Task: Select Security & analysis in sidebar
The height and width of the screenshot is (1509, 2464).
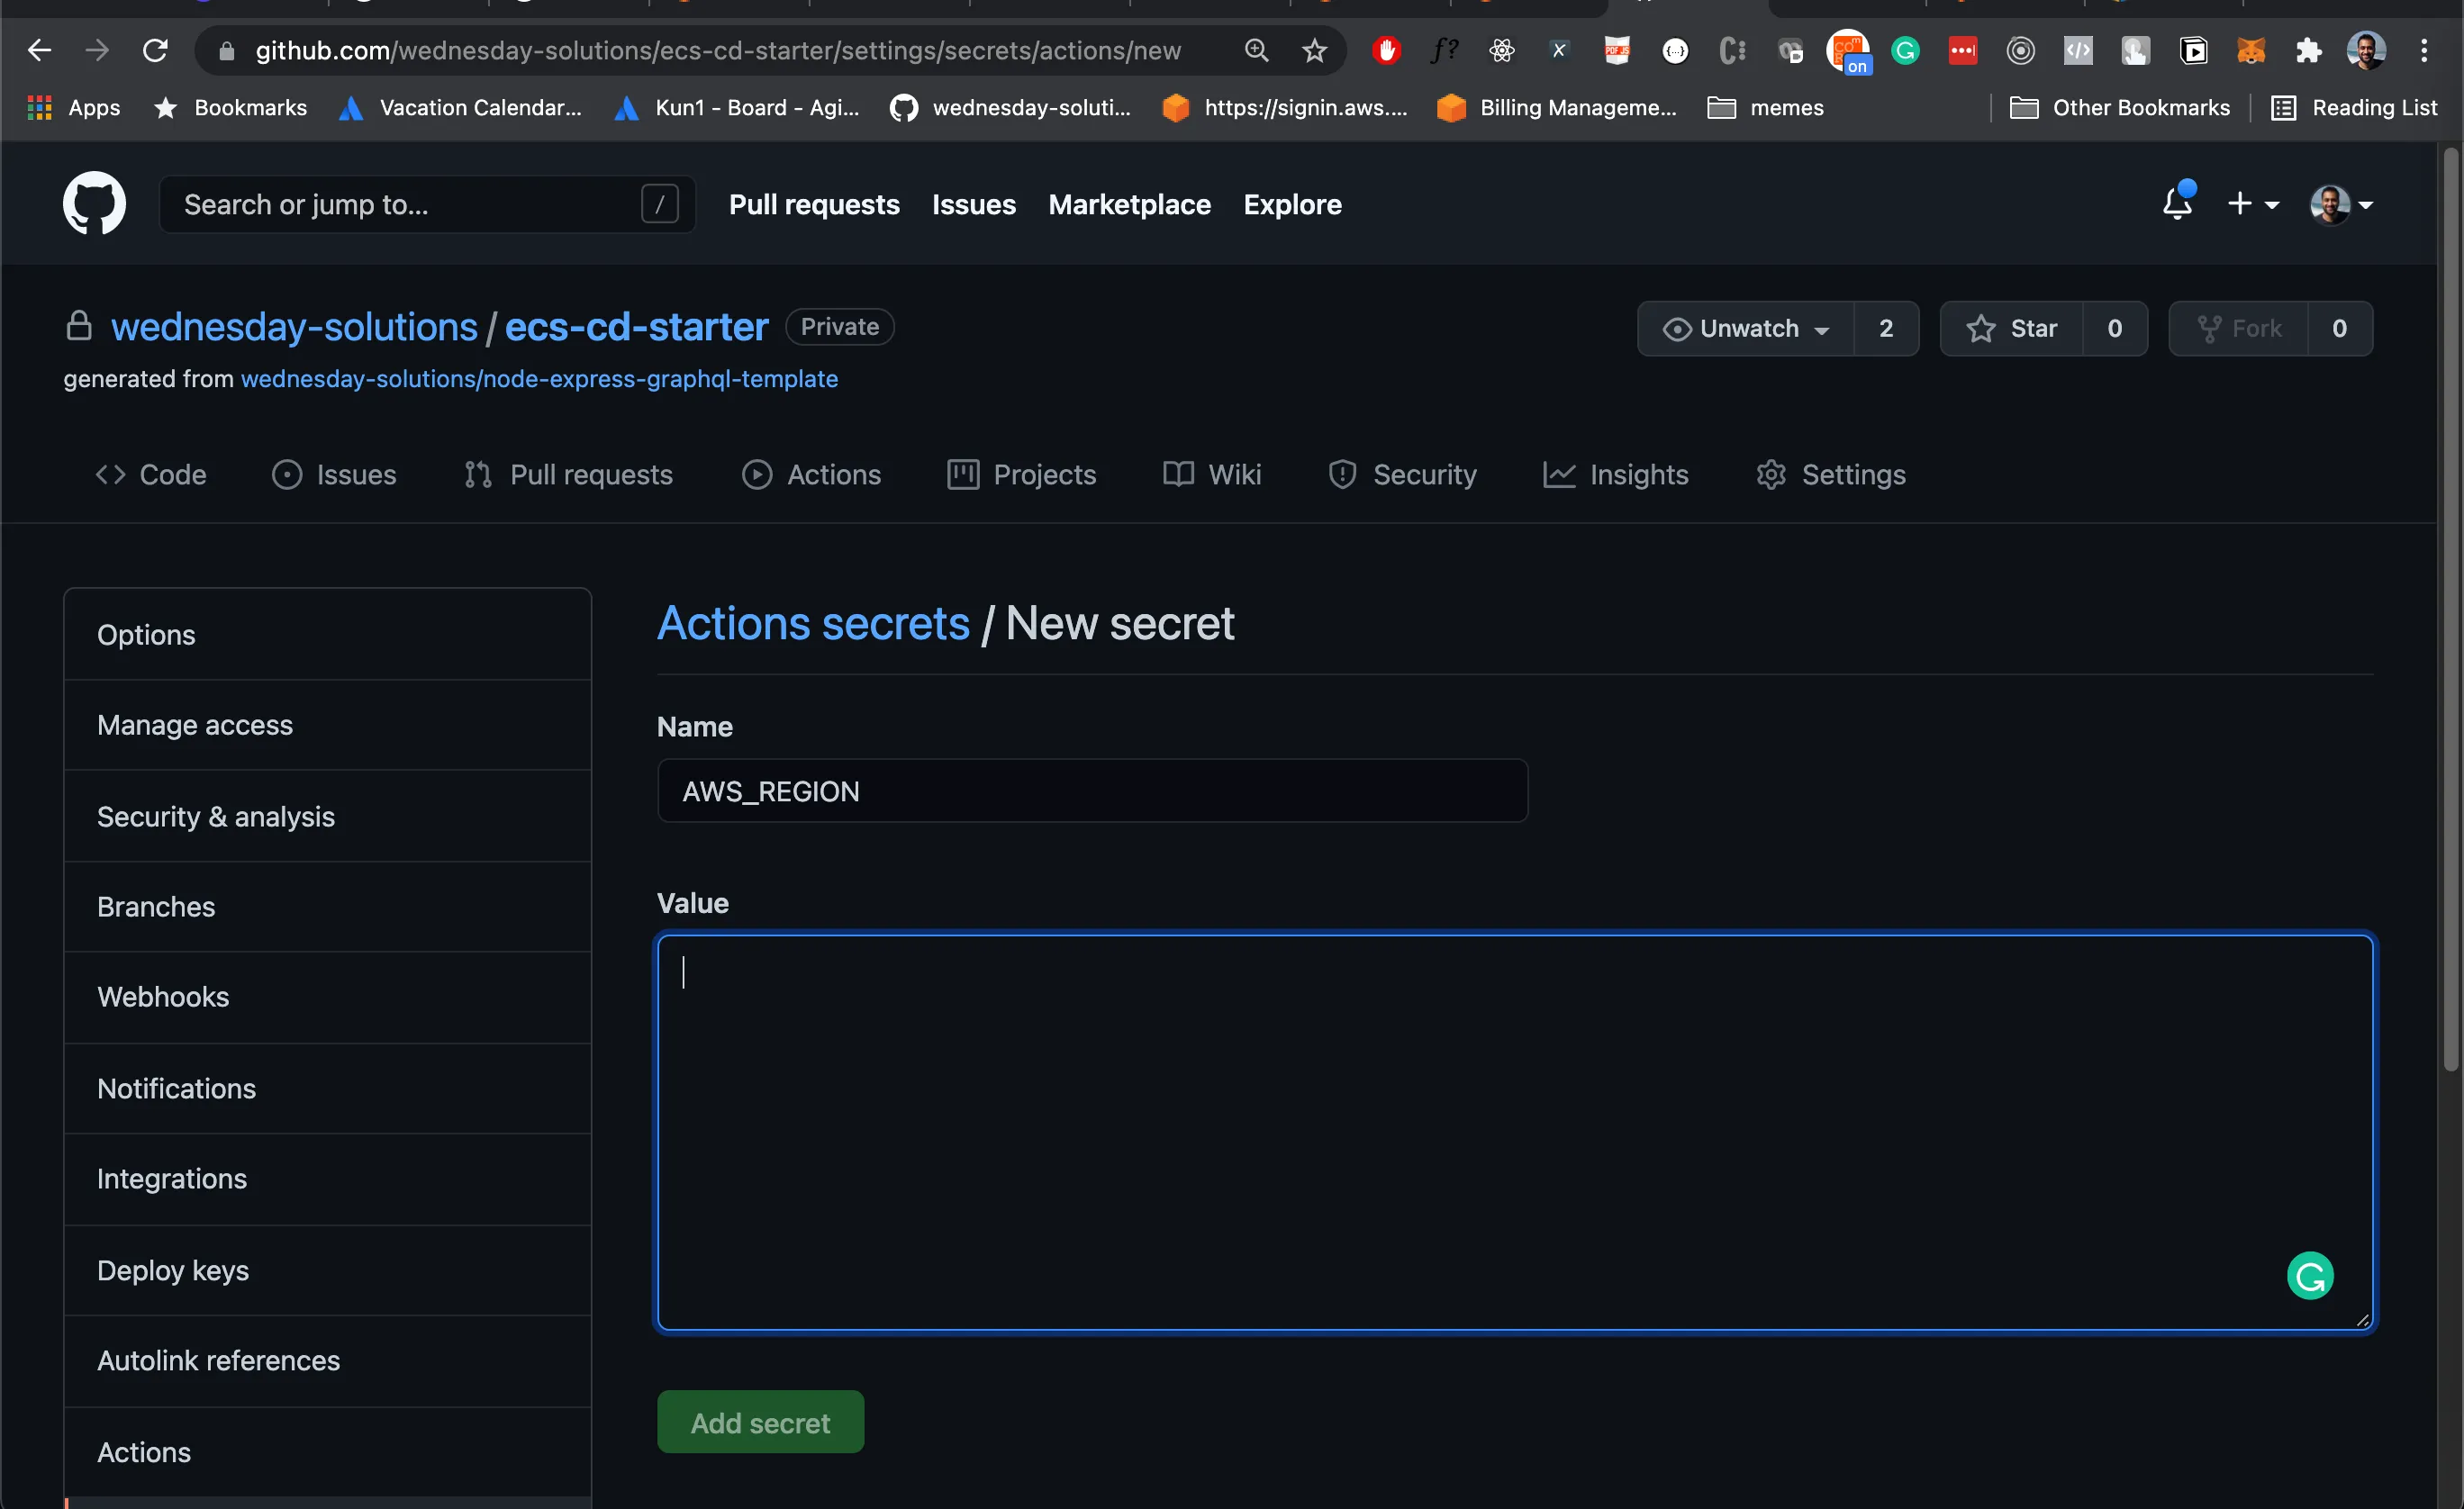Action: tap(327, 816)
